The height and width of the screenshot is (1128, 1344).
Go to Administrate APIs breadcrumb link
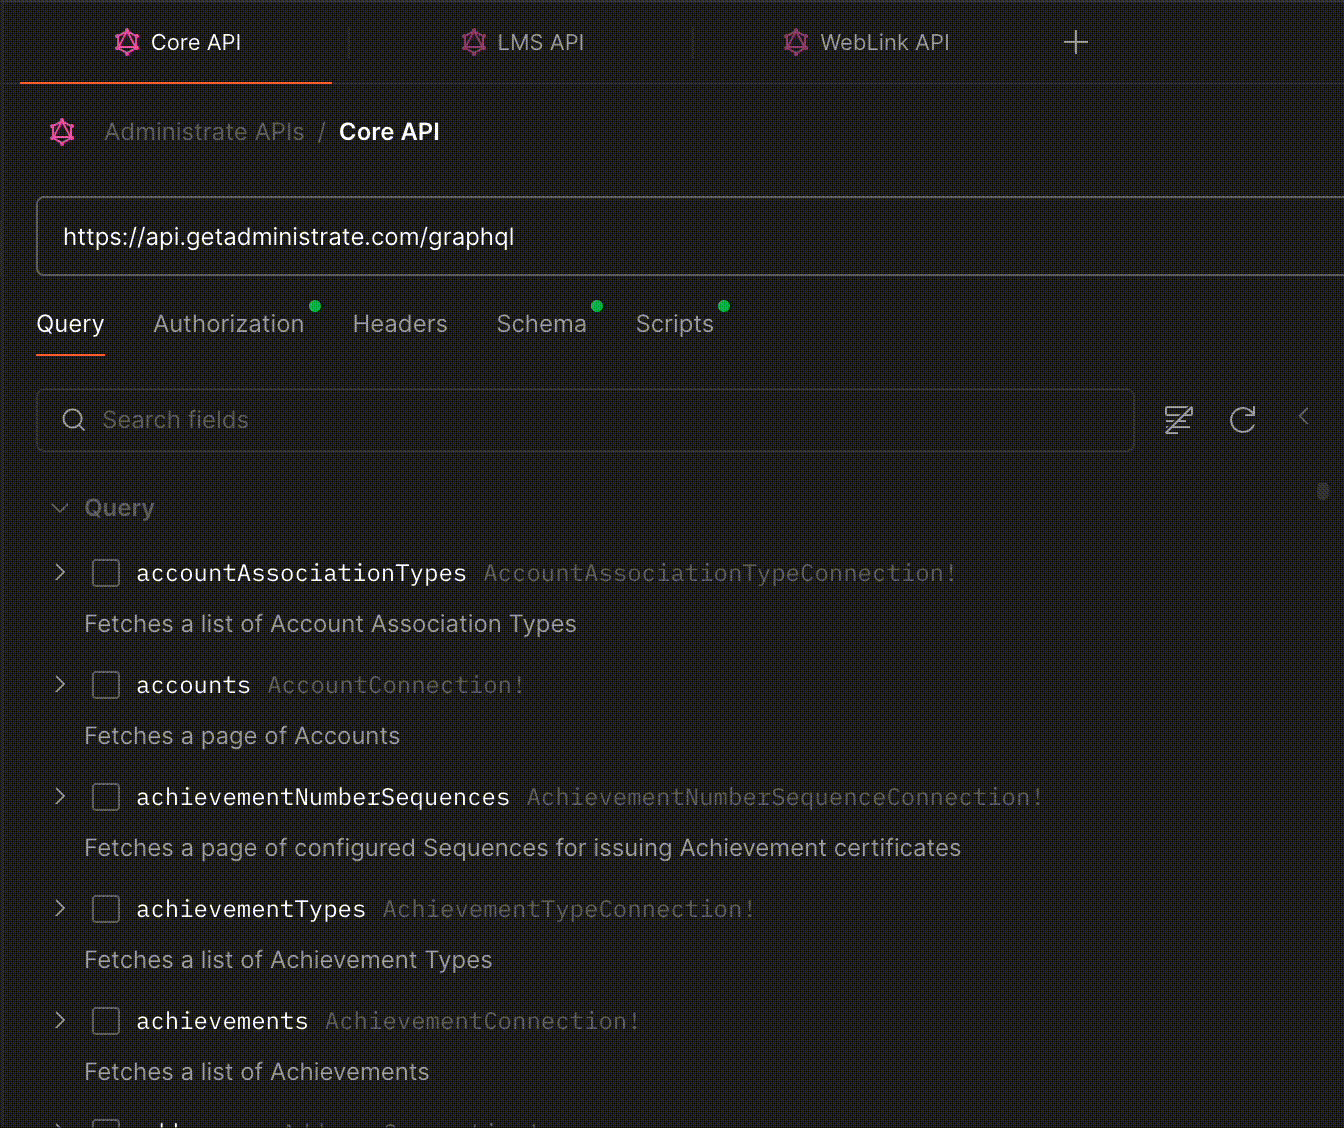tap(204, 132)
